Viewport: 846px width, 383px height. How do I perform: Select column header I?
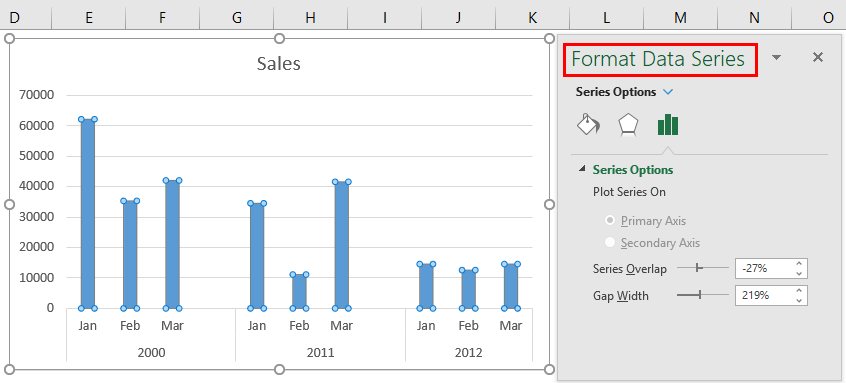coord(385,18)
